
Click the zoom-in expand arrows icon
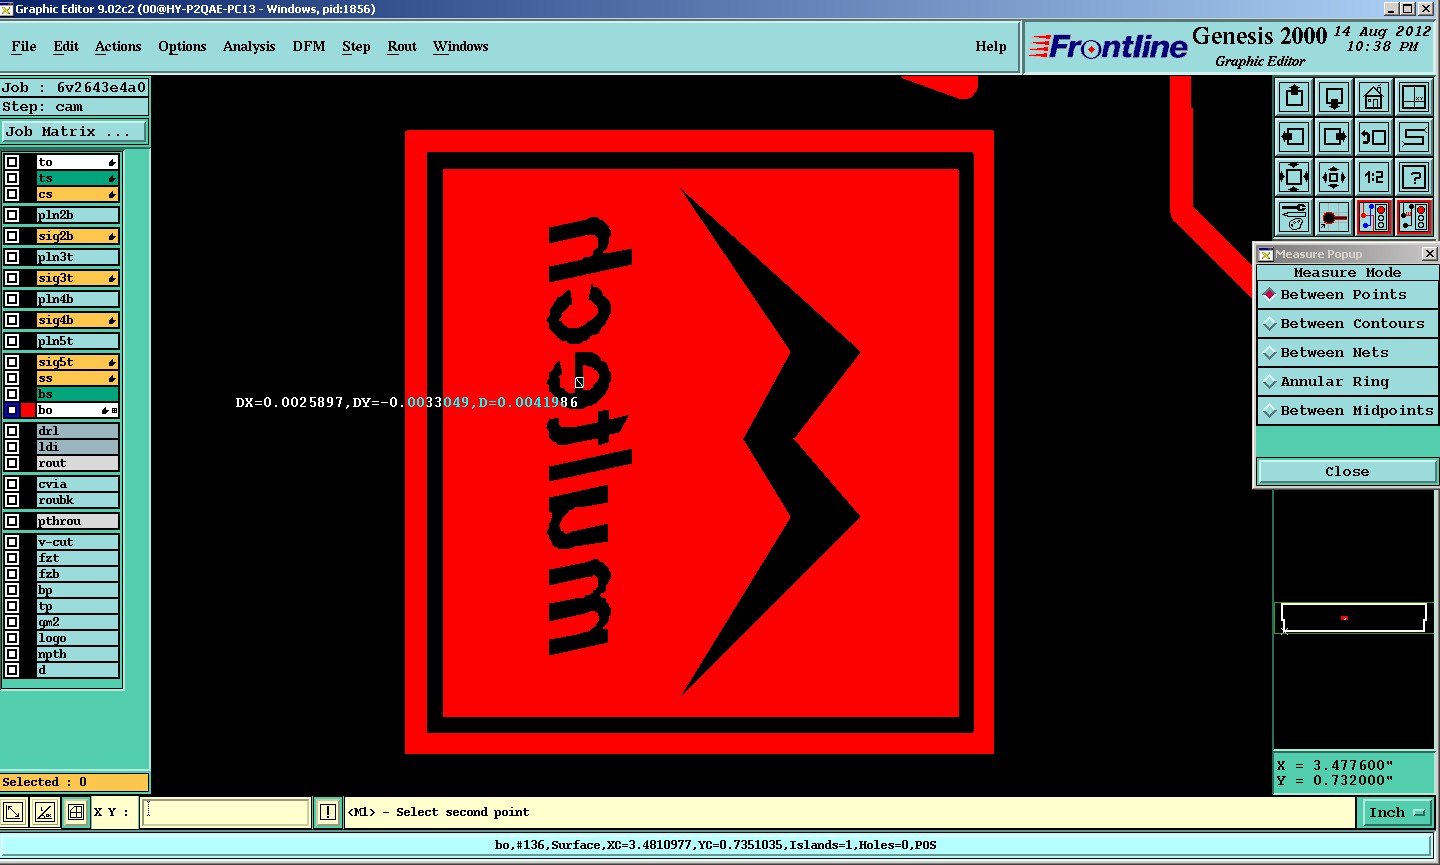(x=1294, y=177)
